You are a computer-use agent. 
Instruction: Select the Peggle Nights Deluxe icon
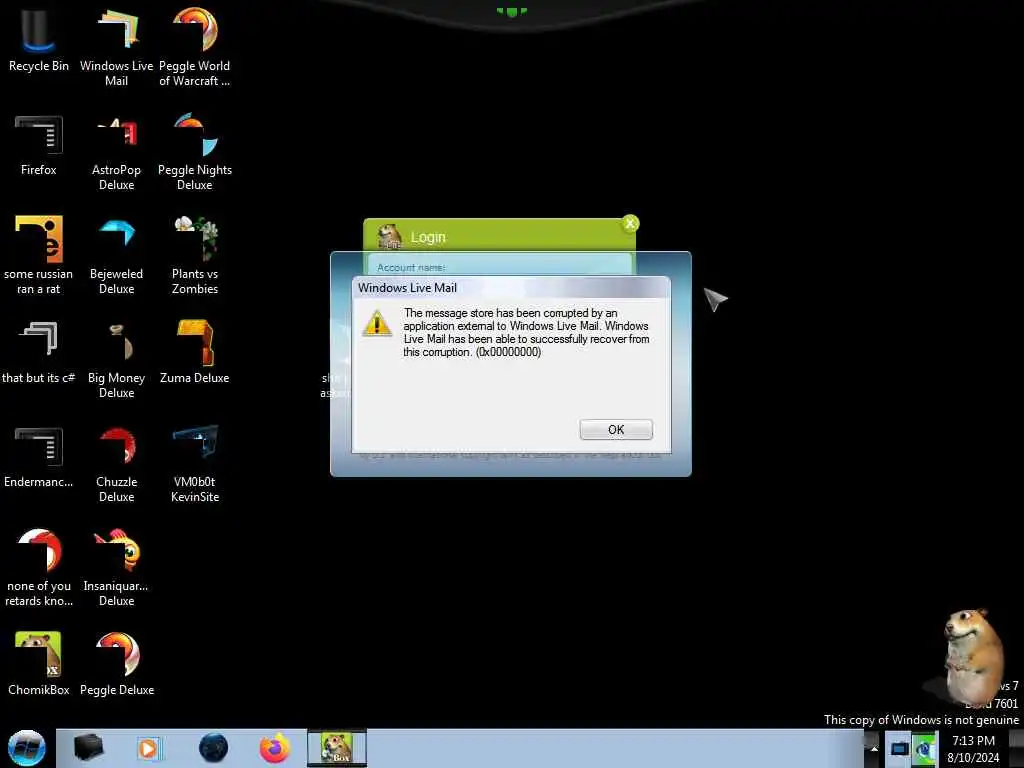195,152
